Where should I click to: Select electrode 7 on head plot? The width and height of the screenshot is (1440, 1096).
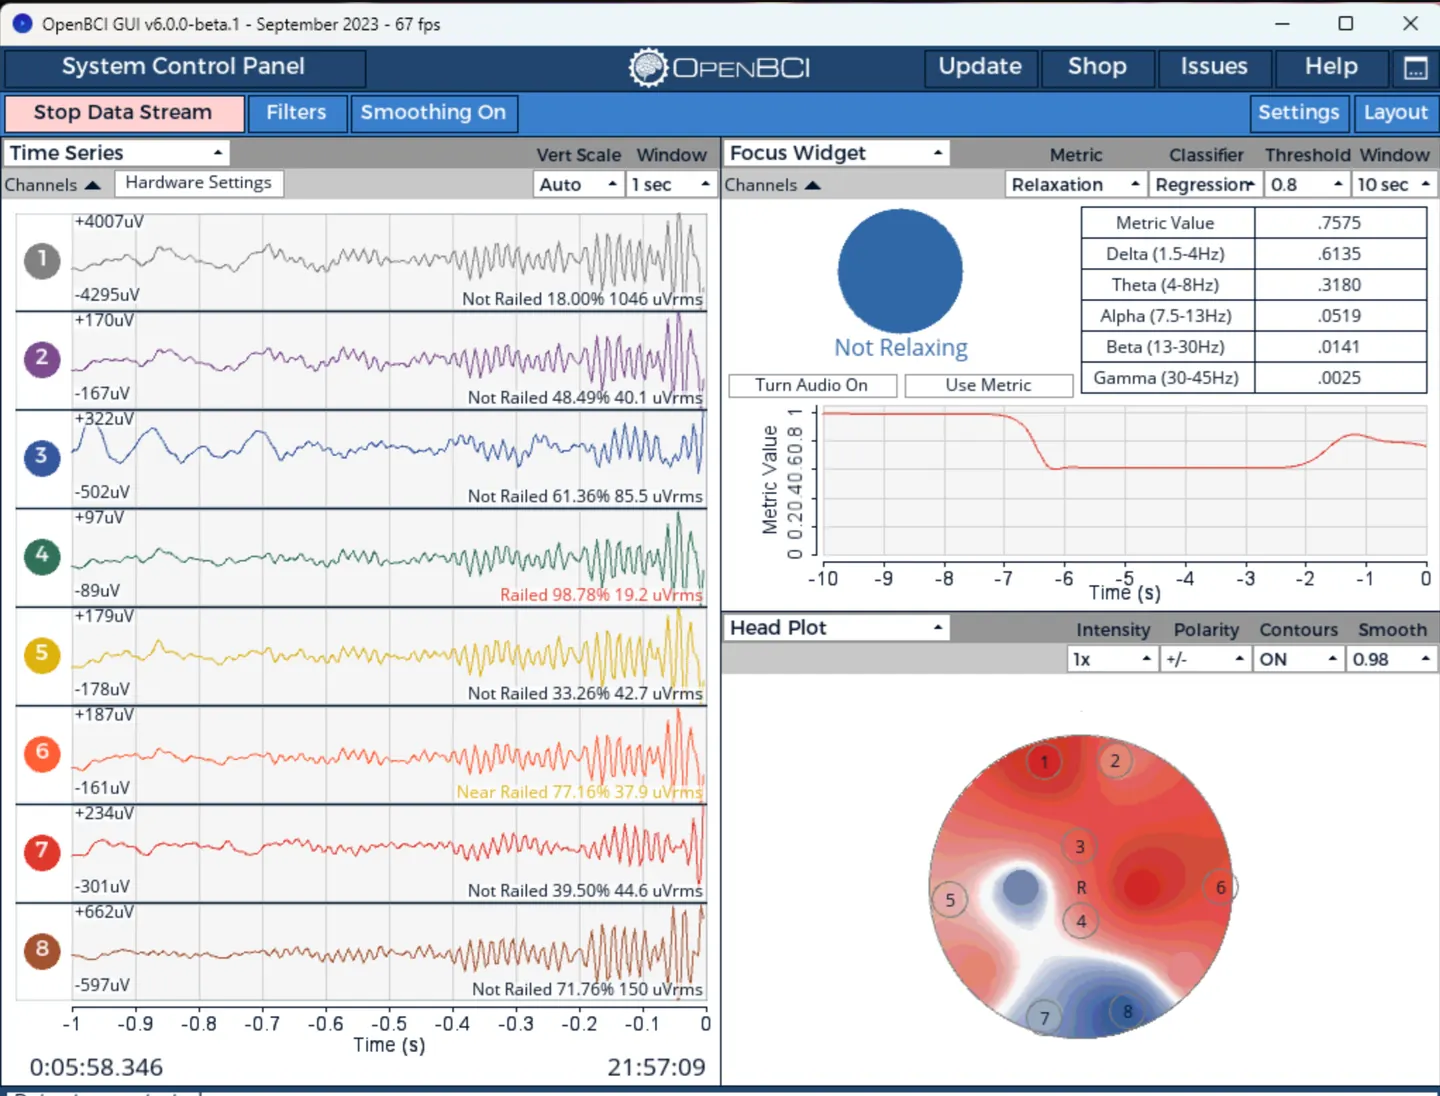click(1044, 1018)
